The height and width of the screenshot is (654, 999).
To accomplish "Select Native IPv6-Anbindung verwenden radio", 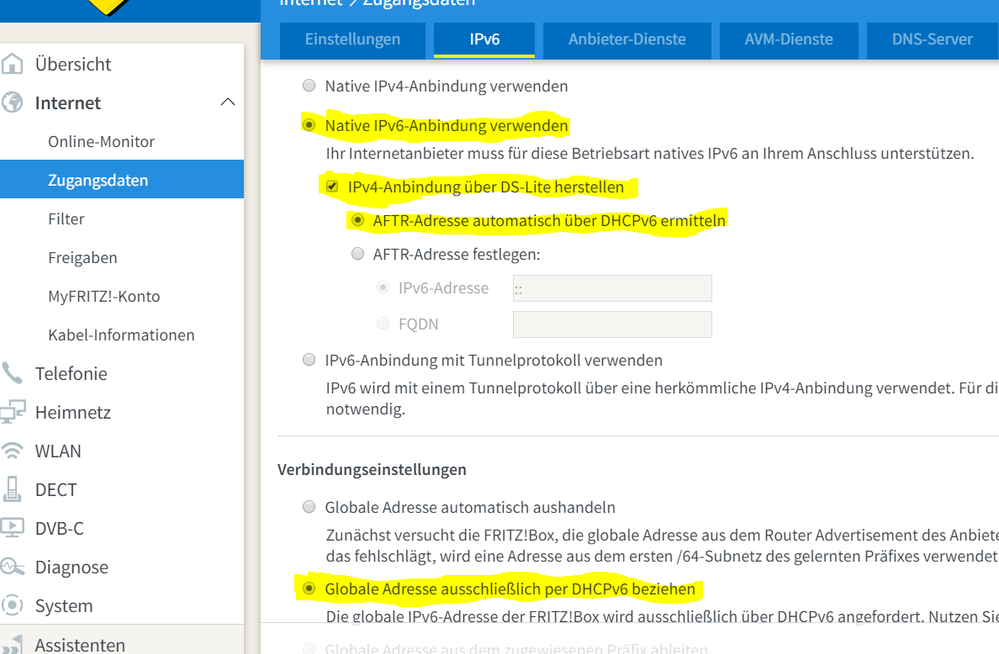I will pyautogui.click(x=309, y=125).
